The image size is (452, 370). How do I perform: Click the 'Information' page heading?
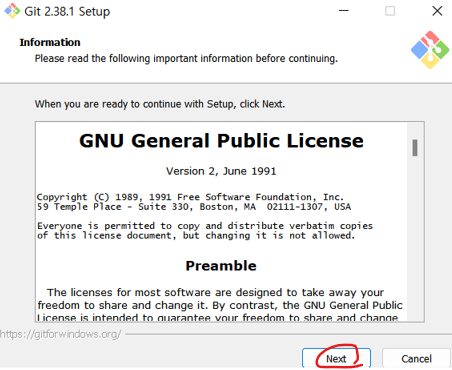pos(50,42)
